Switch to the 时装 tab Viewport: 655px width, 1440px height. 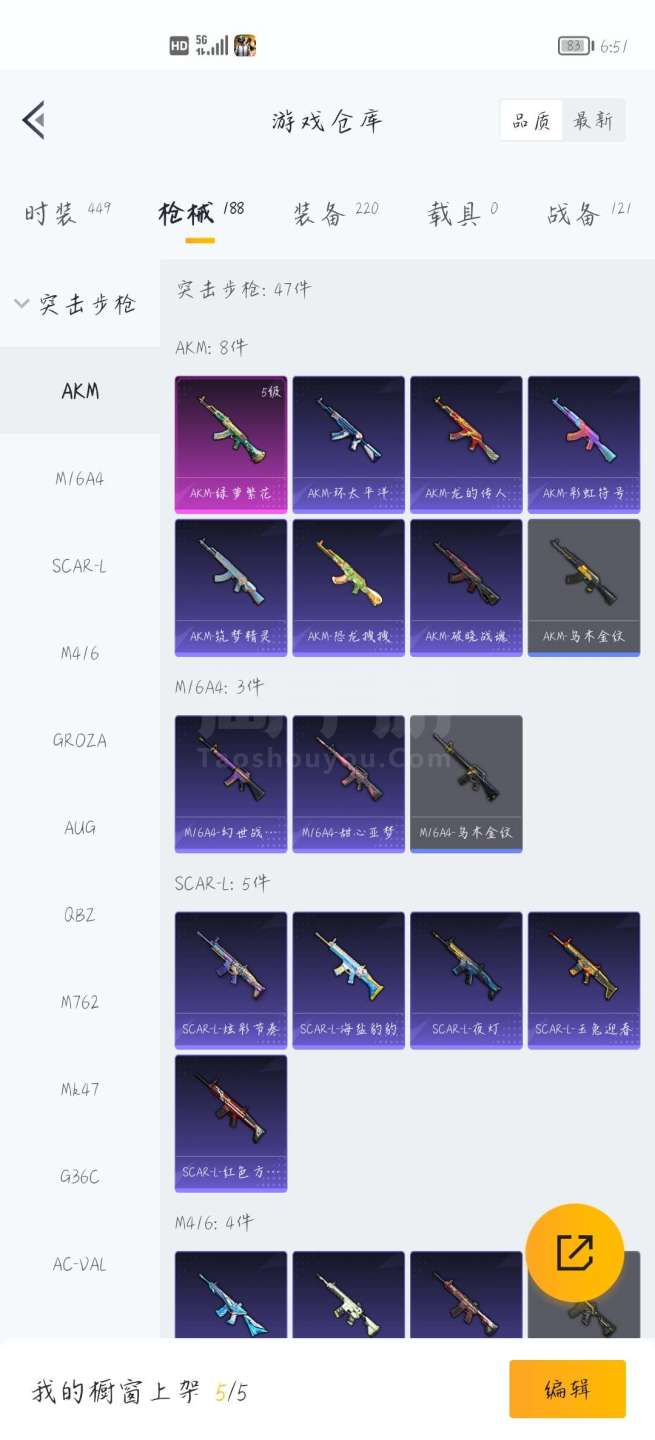pyautogui.click(x=51, y=213)
